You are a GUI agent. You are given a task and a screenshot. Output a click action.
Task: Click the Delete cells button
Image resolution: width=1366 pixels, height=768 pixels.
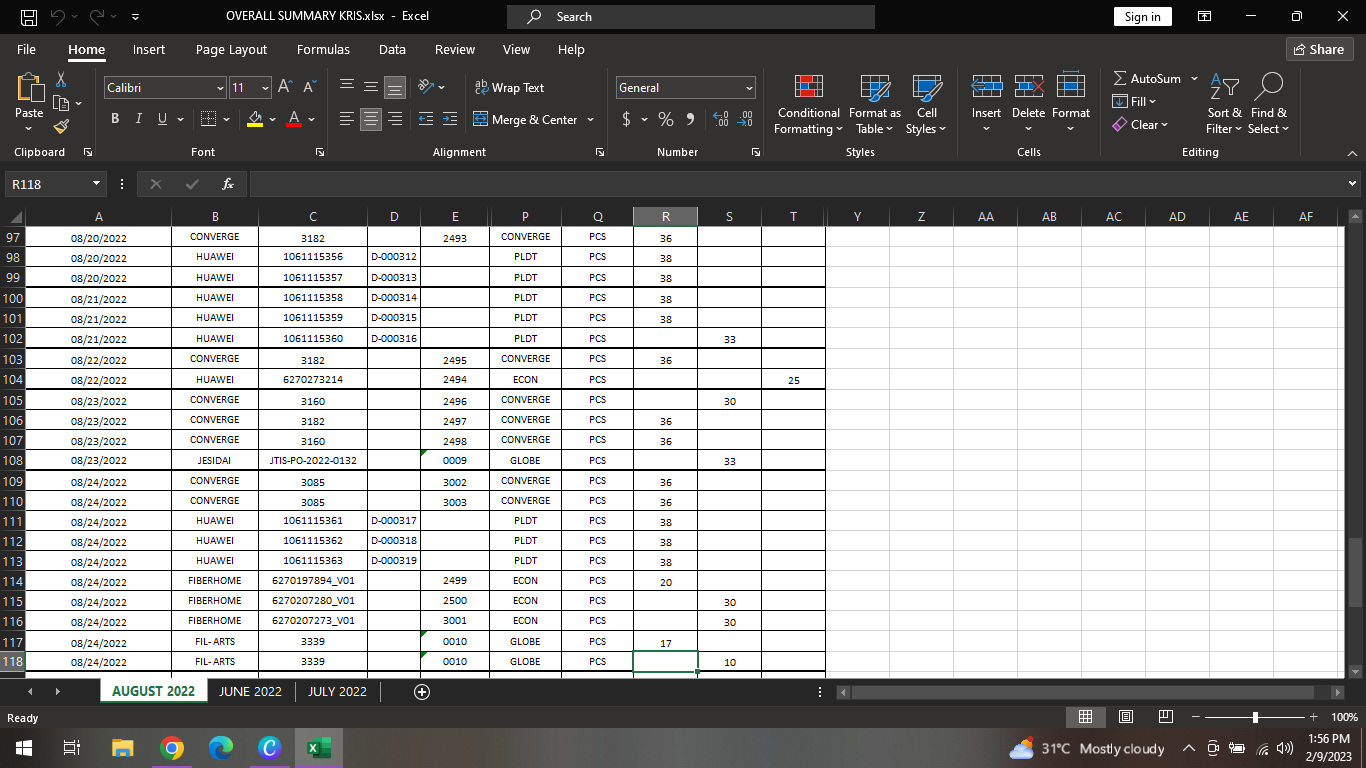point(1028,104)
